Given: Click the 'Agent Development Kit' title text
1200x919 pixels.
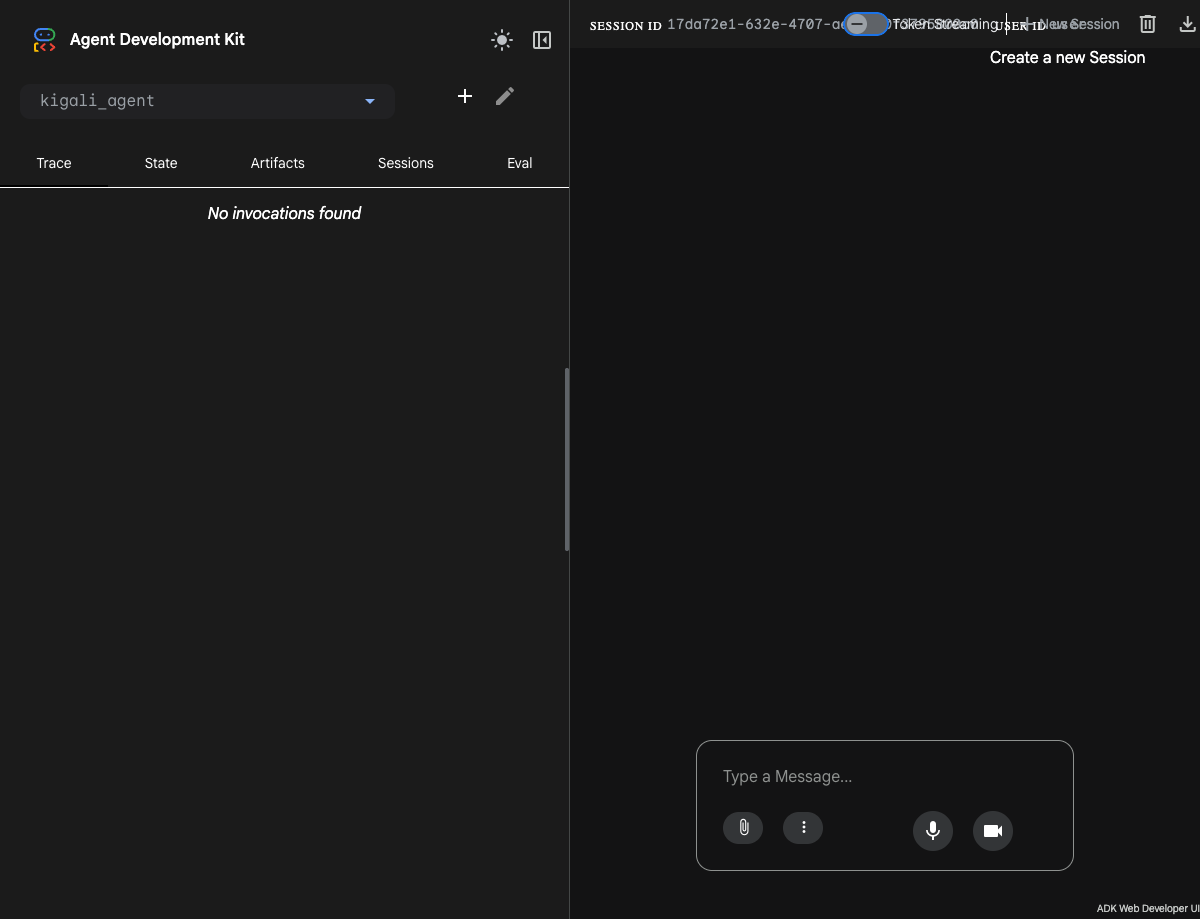Looking at the screenshot, I should 157,40.
